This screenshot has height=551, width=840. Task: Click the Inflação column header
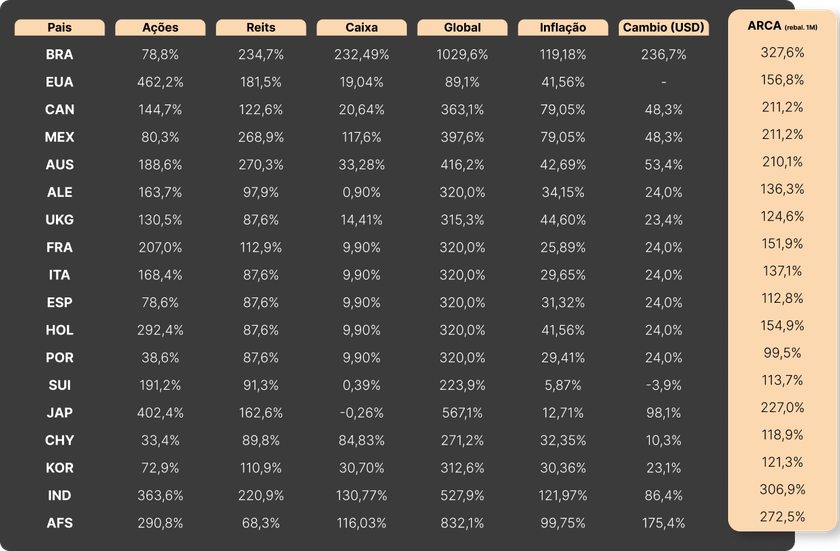pos(563,28)
